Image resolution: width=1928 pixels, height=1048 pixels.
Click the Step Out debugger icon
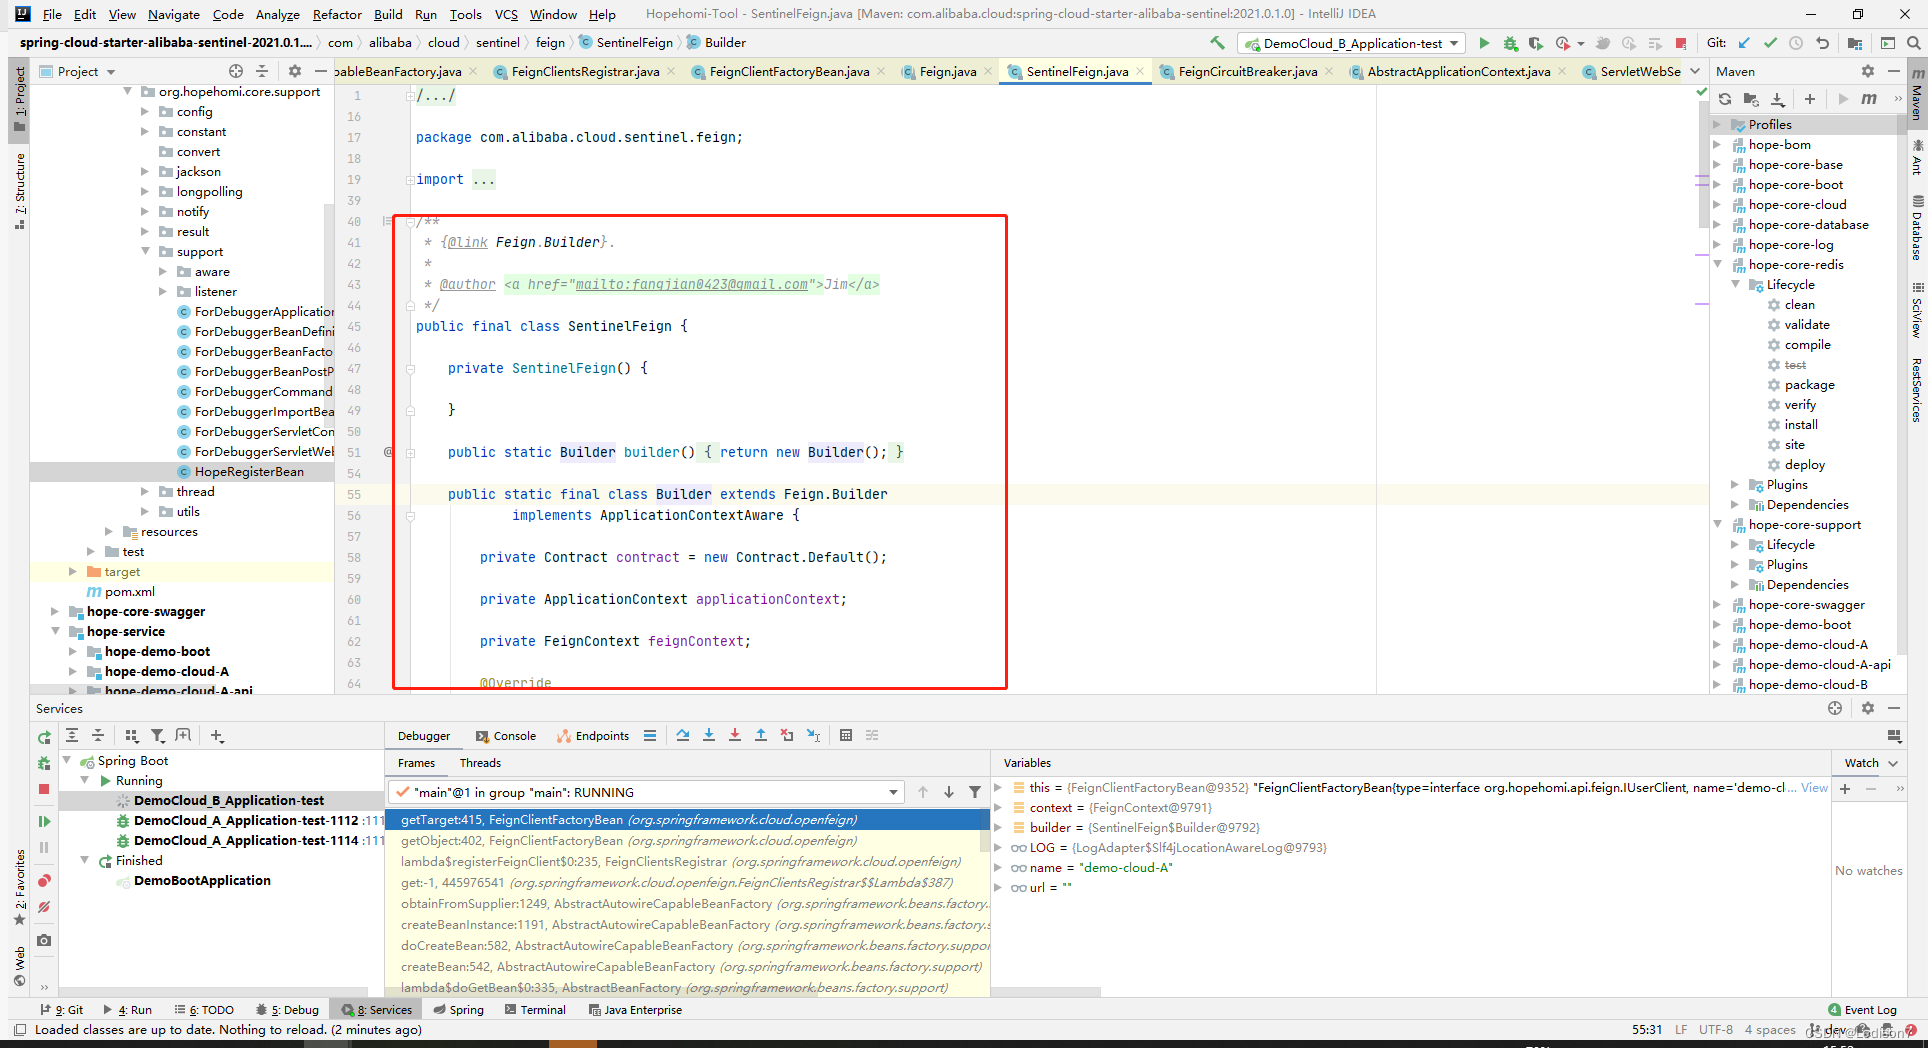761,735
